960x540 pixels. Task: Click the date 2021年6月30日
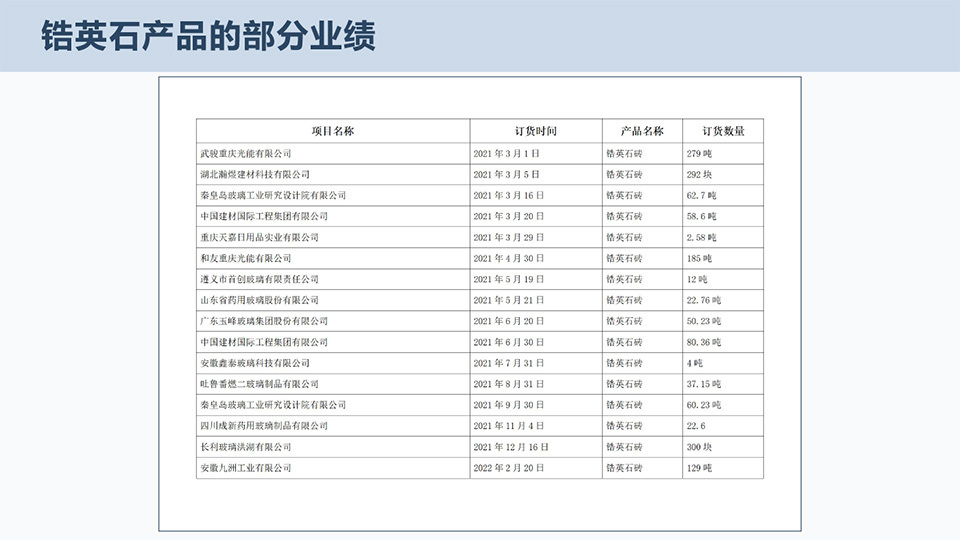pos(509,342)
